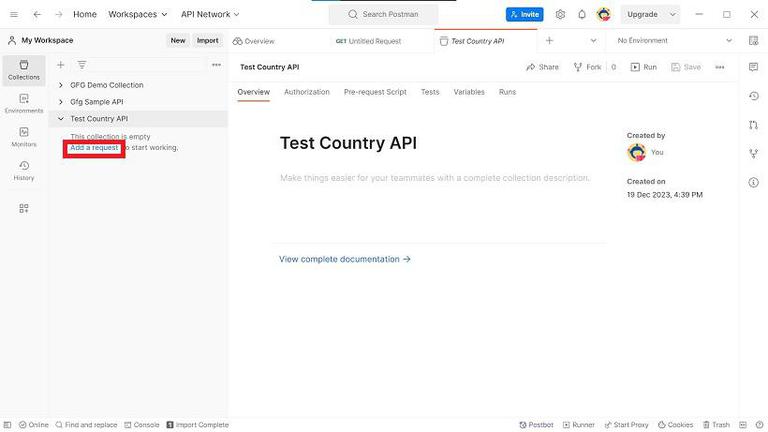
Task: Open the comments icon in right sidebar
Action: 754,67
